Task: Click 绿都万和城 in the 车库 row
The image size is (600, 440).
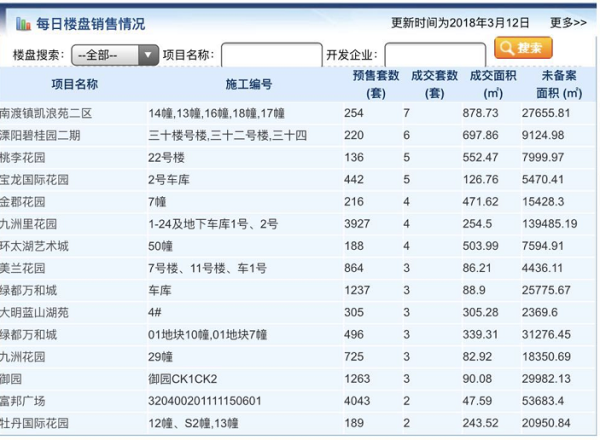Action: (x=29, y=290)
